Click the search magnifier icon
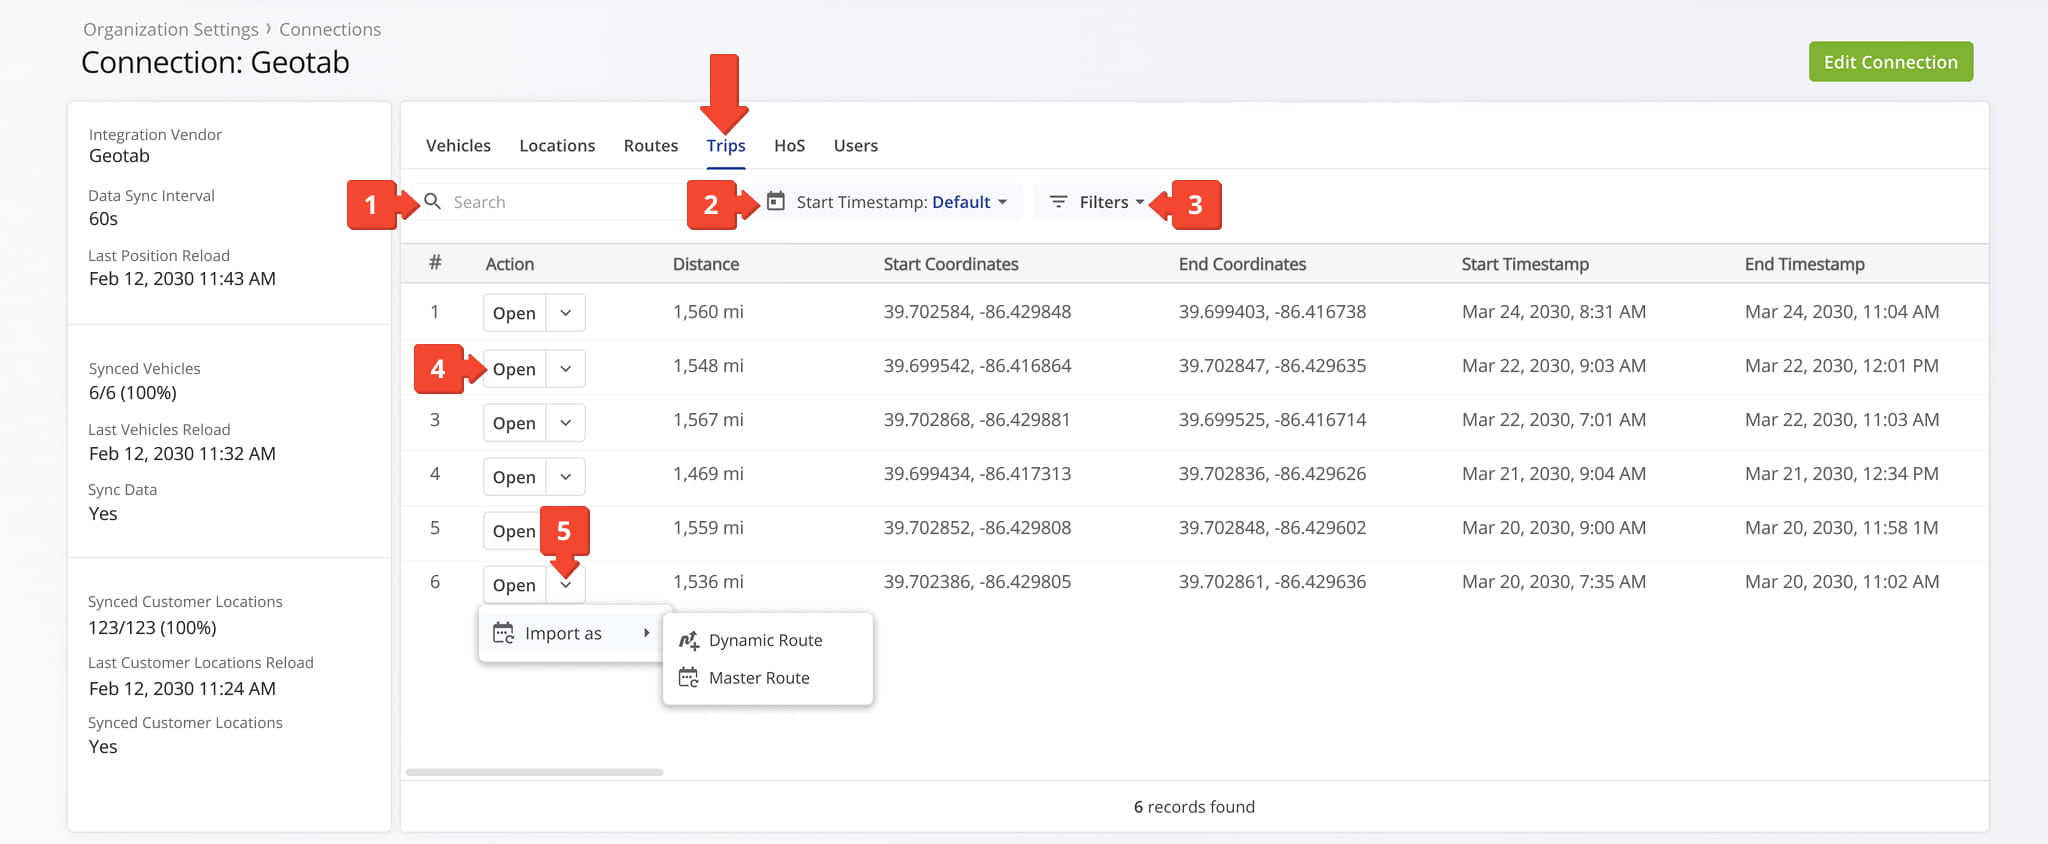 (x=433, y=202)
